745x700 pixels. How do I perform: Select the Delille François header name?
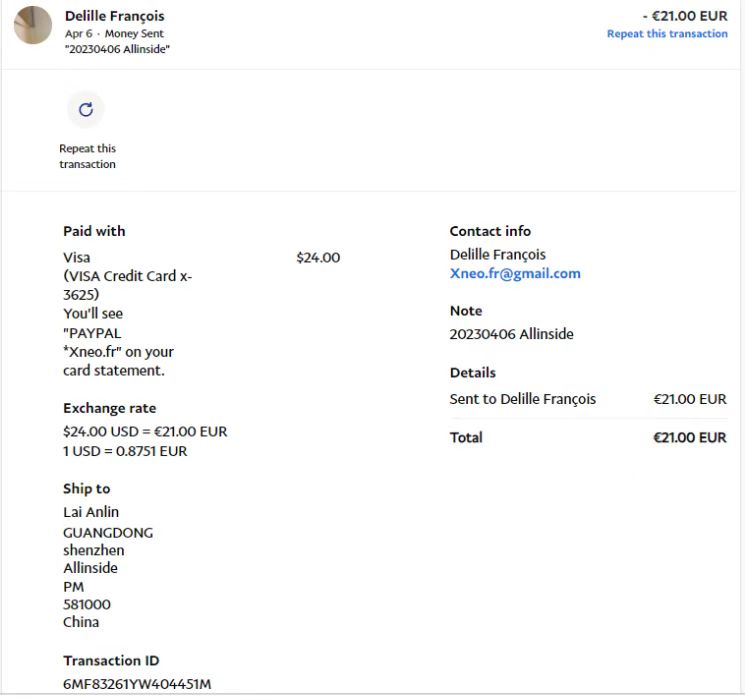114,16
